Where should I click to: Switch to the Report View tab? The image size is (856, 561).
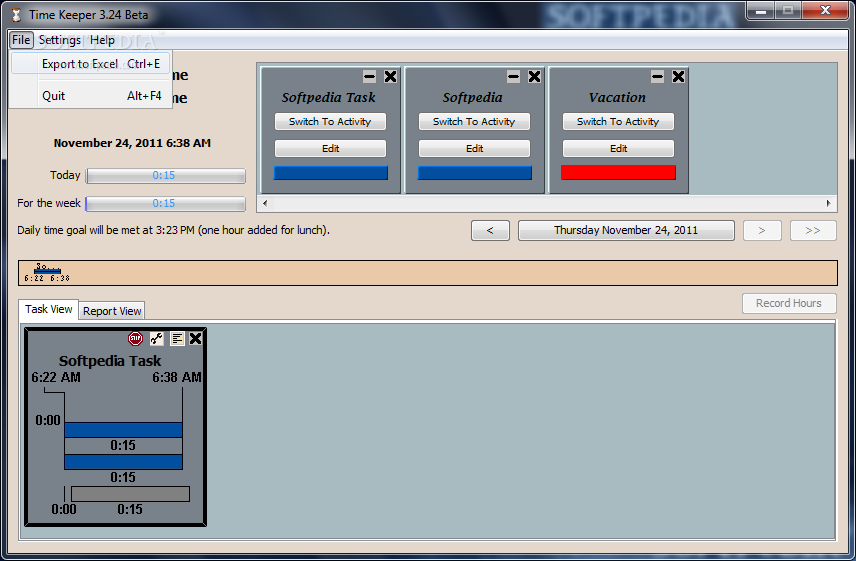[x=112, y=311]
